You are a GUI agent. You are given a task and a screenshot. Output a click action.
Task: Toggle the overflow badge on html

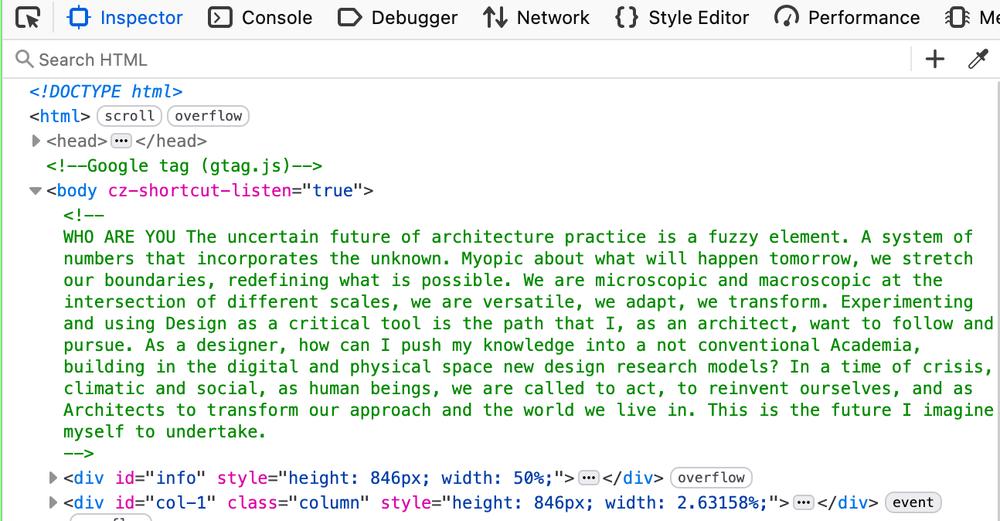point(208,116)
